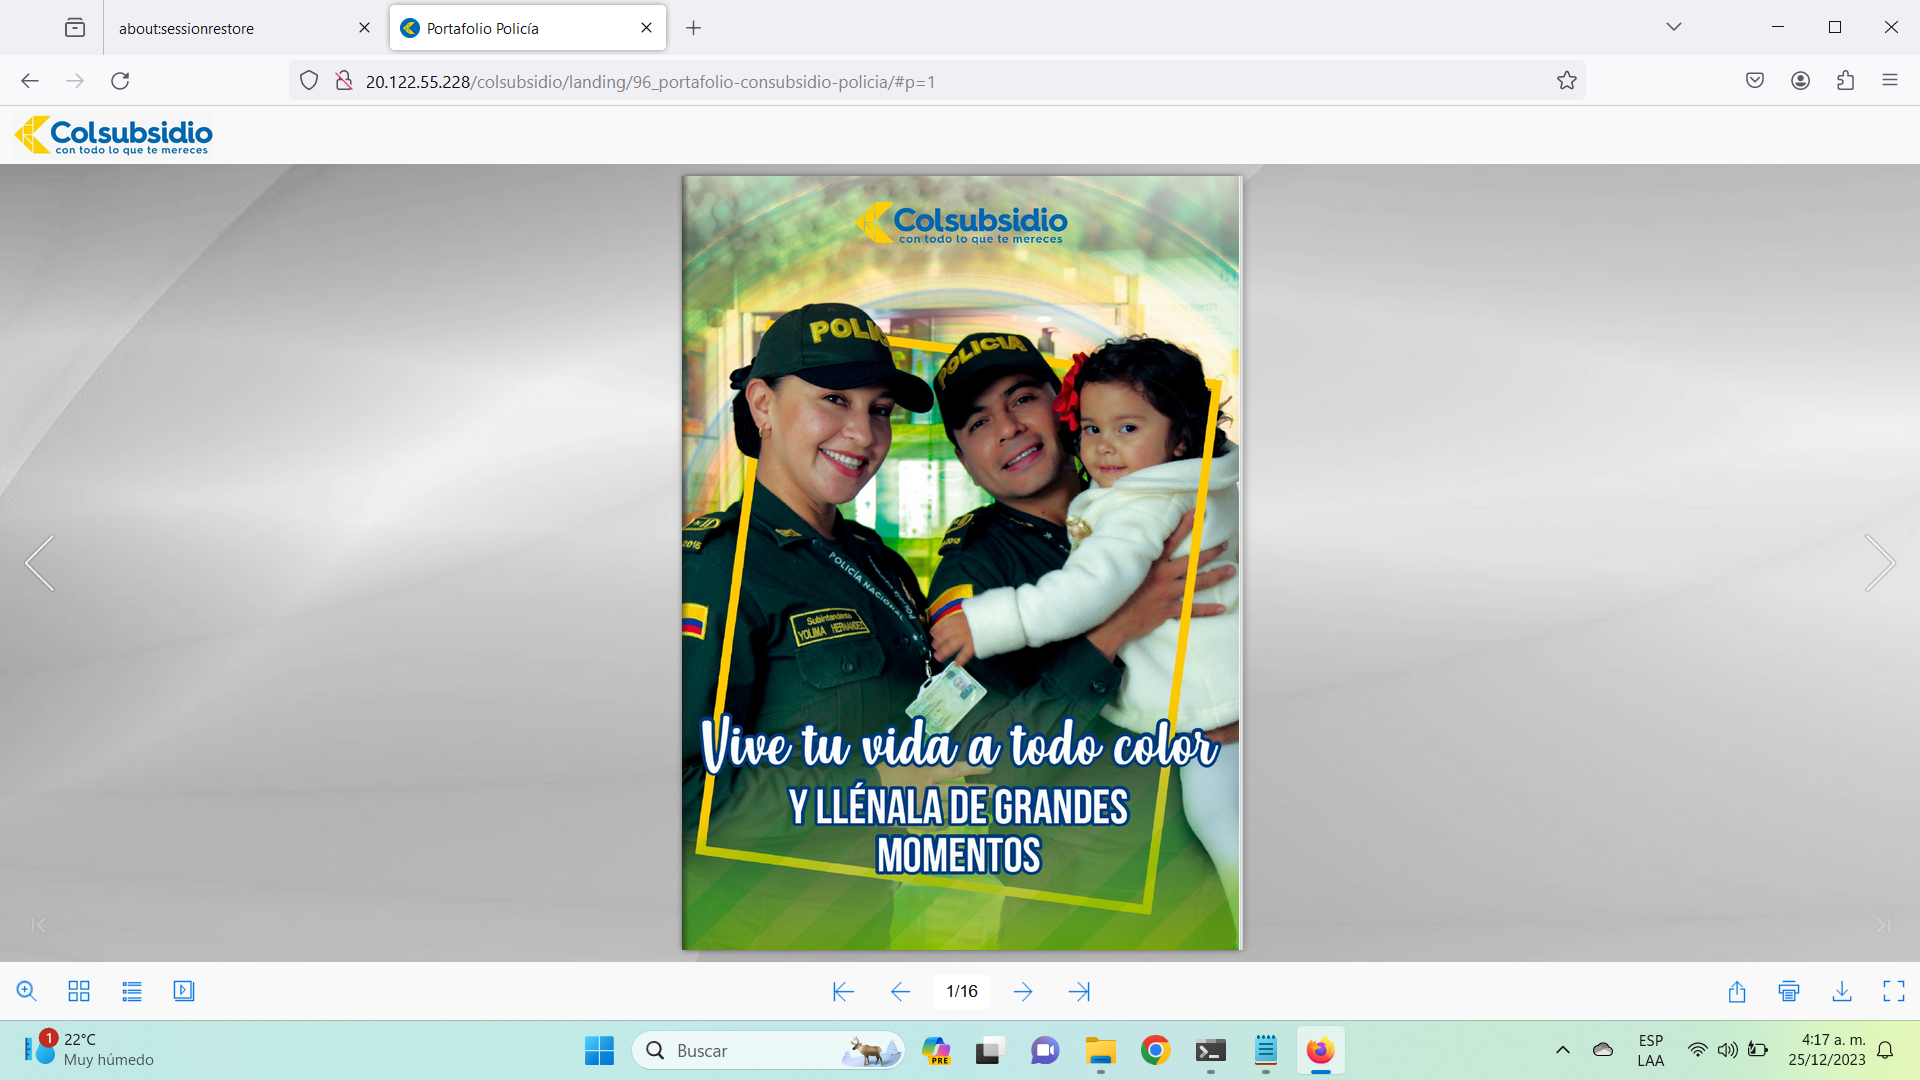Save page to Pocket

1755,81
